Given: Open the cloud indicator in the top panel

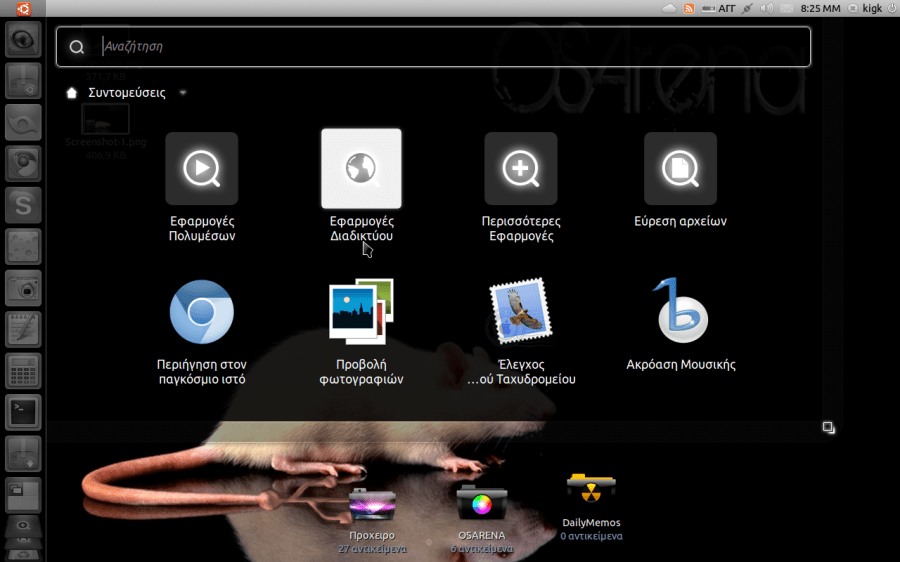Looking at the screenshot, I should (x=669, y=8).
